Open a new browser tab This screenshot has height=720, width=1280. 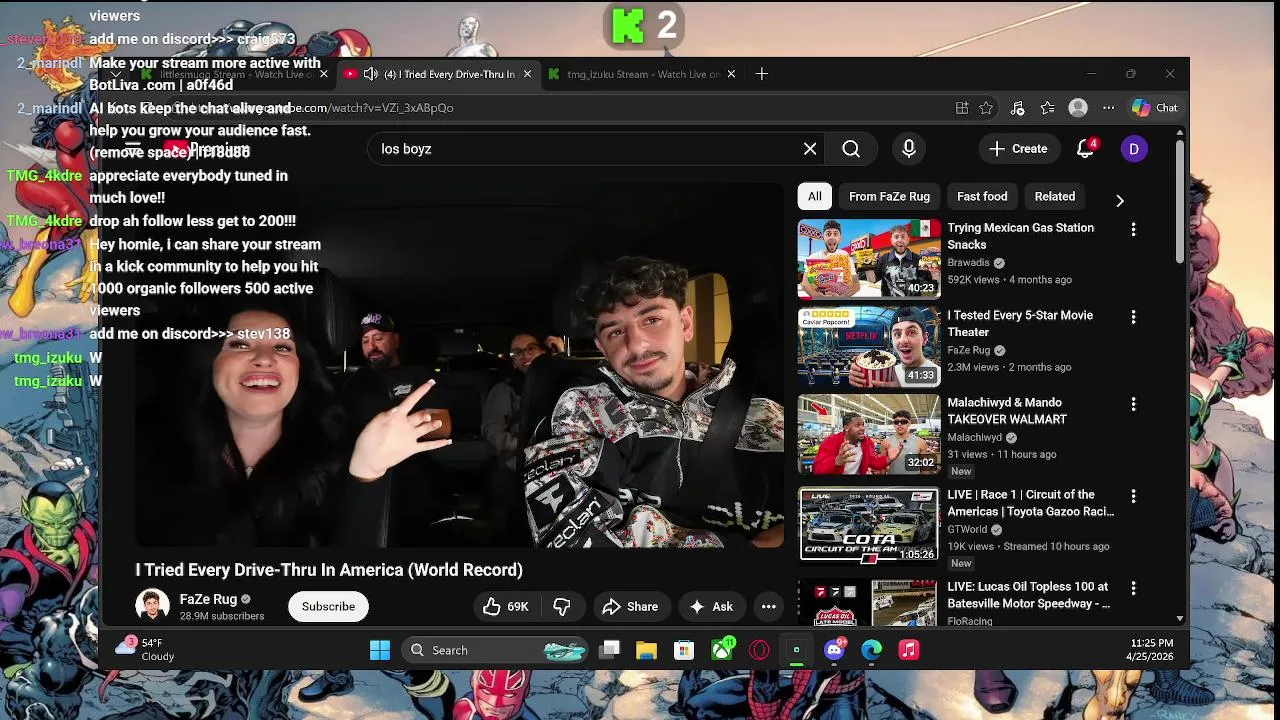[762, 74]
